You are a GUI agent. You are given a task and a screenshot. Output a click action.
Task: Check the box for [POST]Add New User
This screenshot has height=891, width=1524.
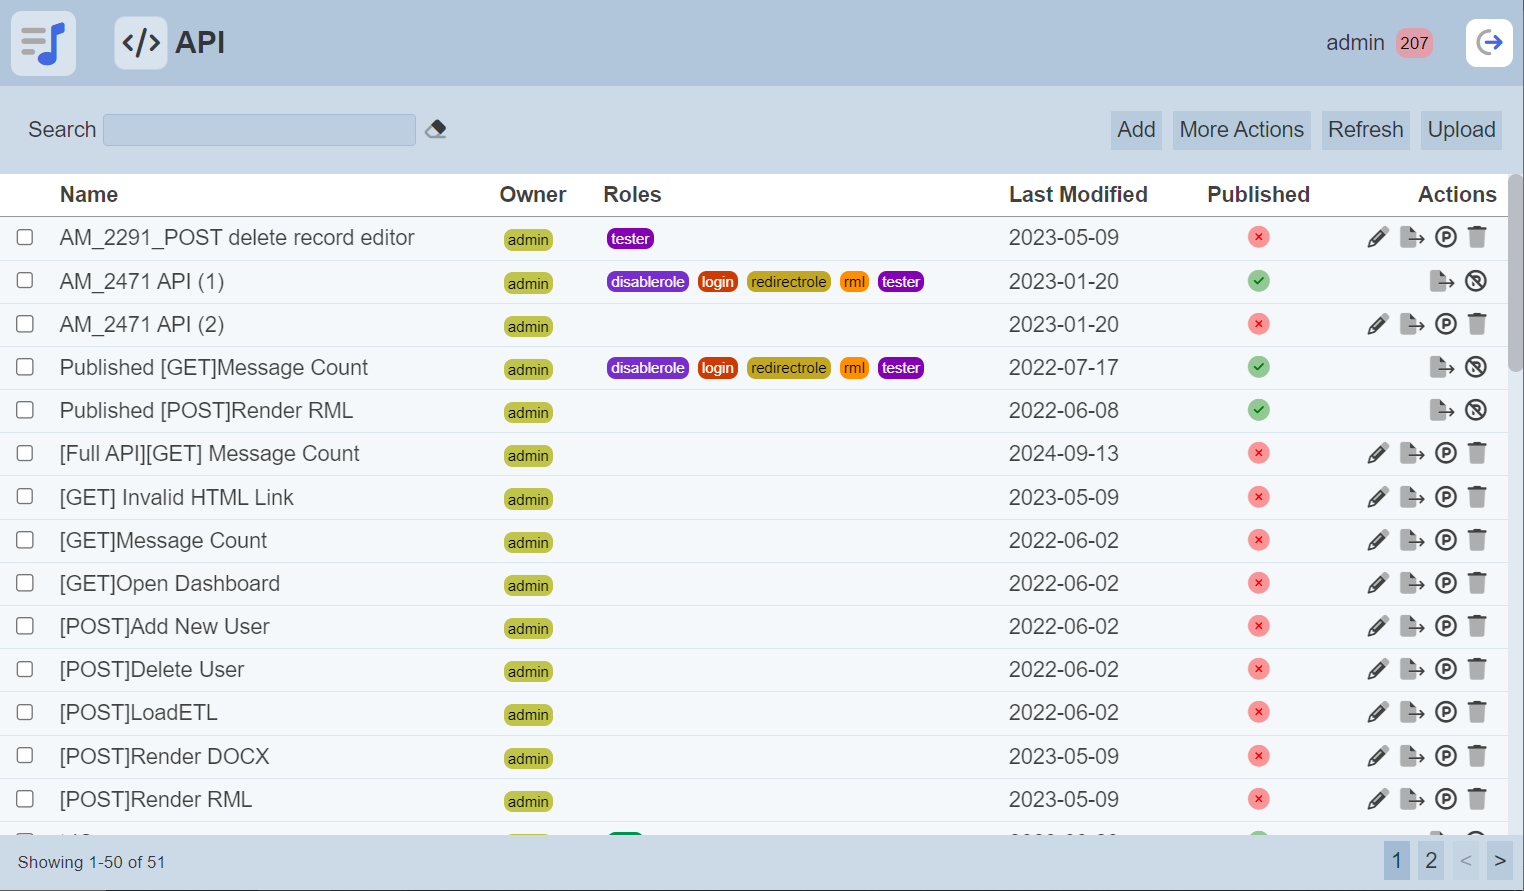pos(25,626)
